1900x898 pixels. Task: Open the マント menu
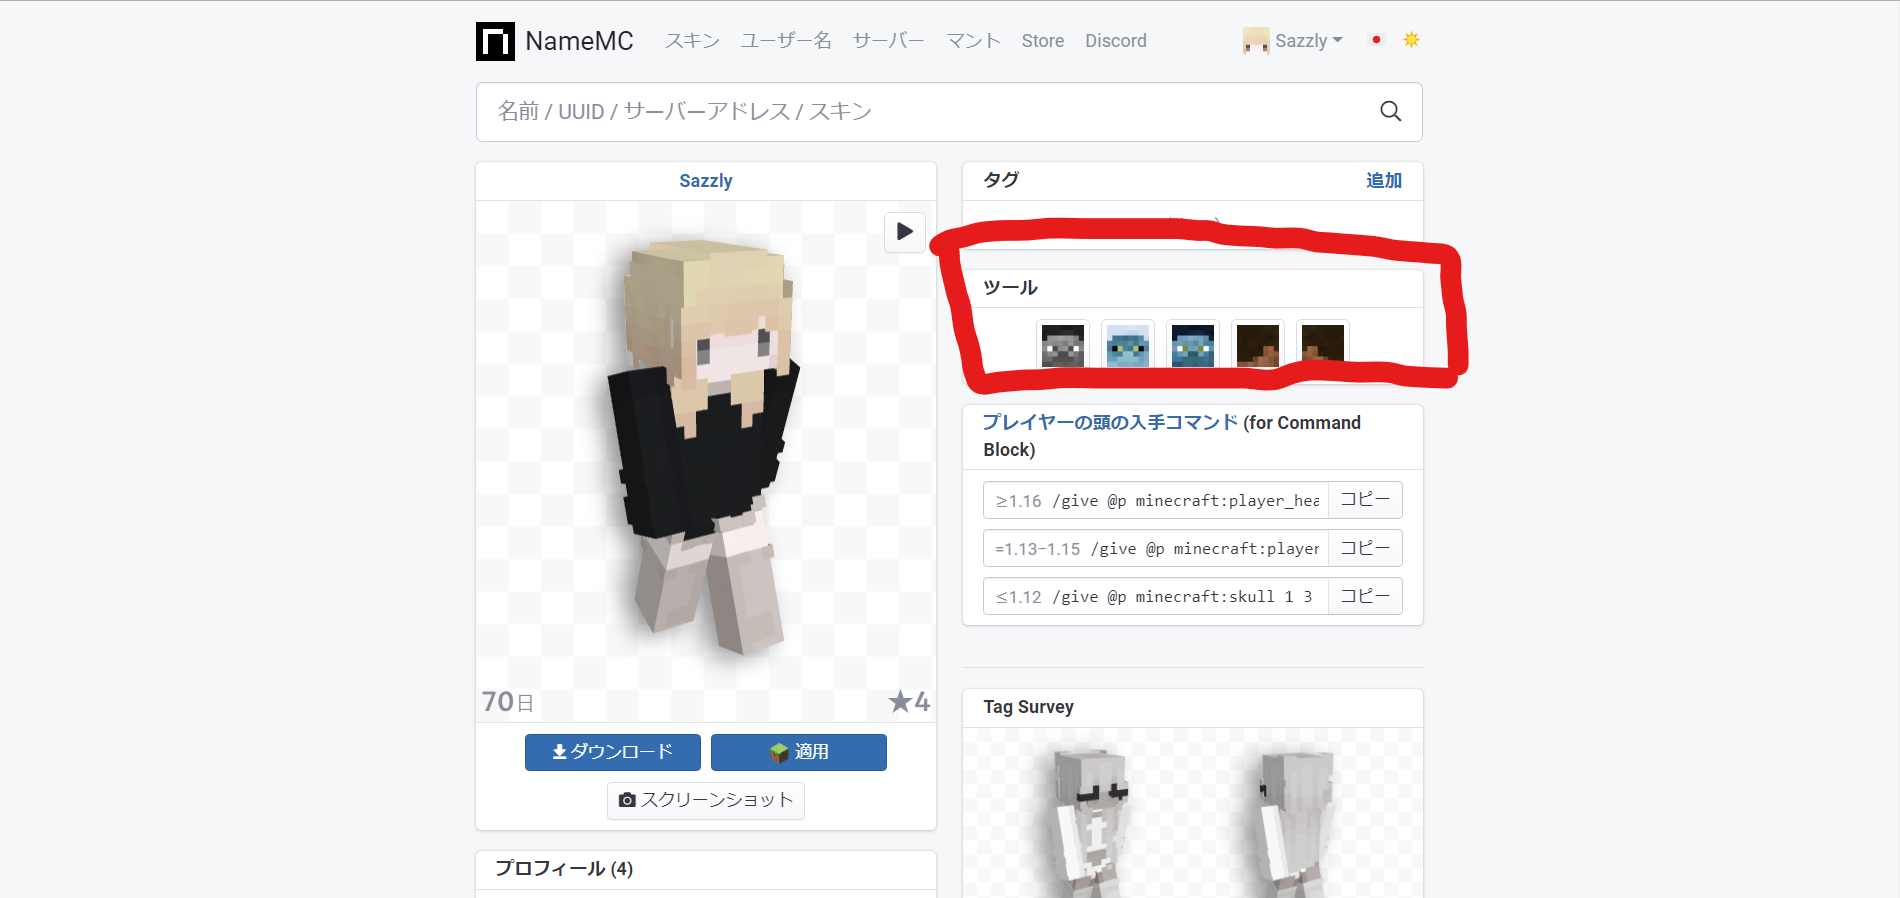pos(973,41)
